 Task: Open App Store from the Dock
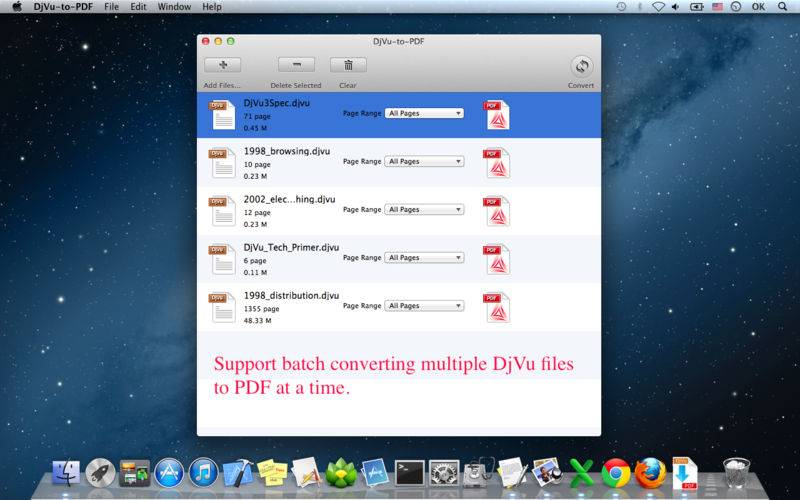click(x=169, y=473)
